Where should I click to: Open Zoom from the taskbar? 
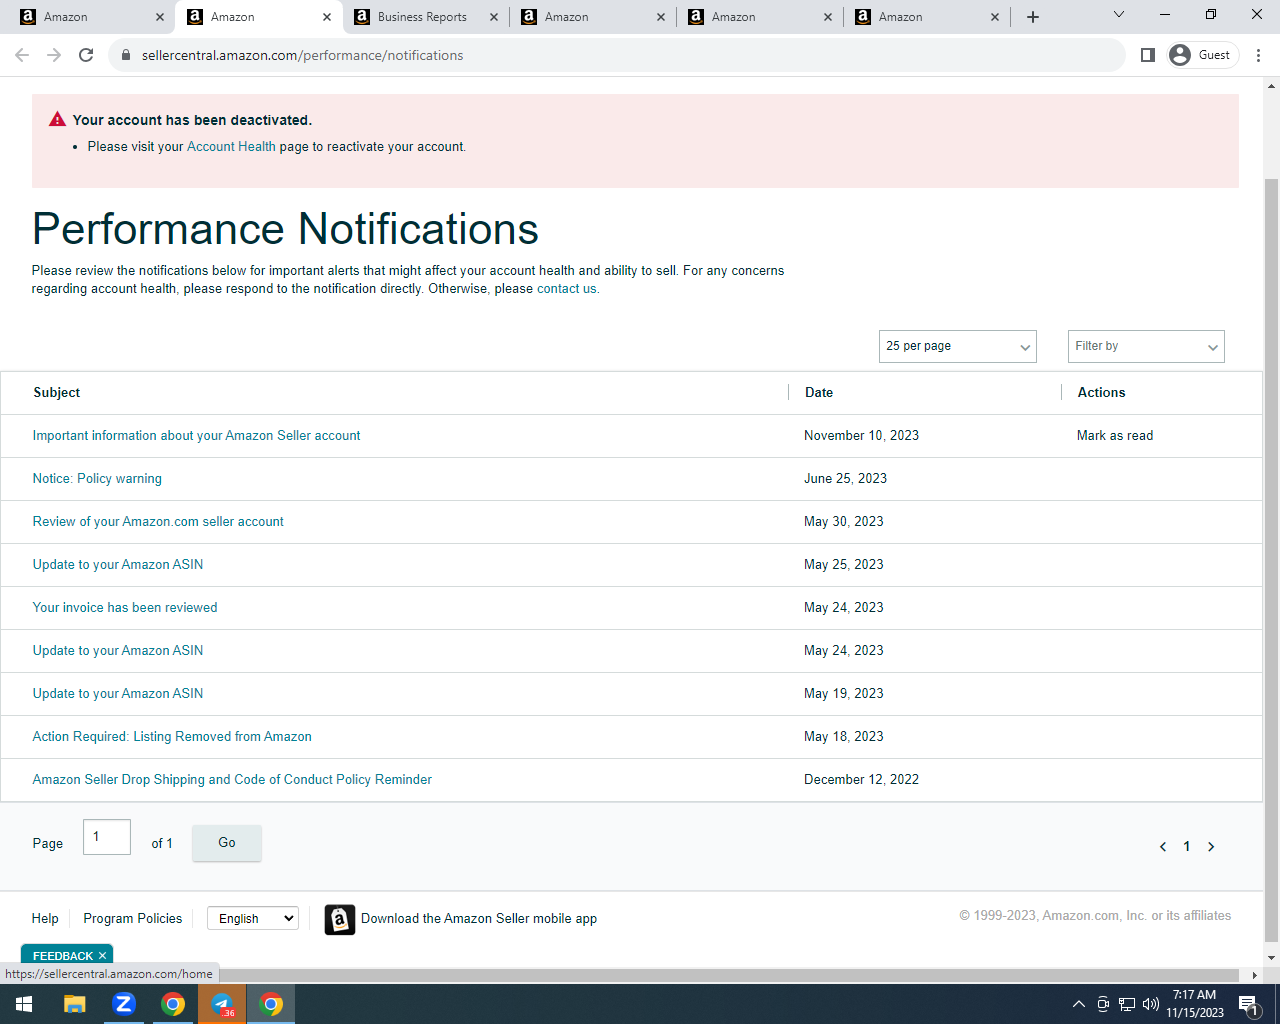[x=124, y=1004]
